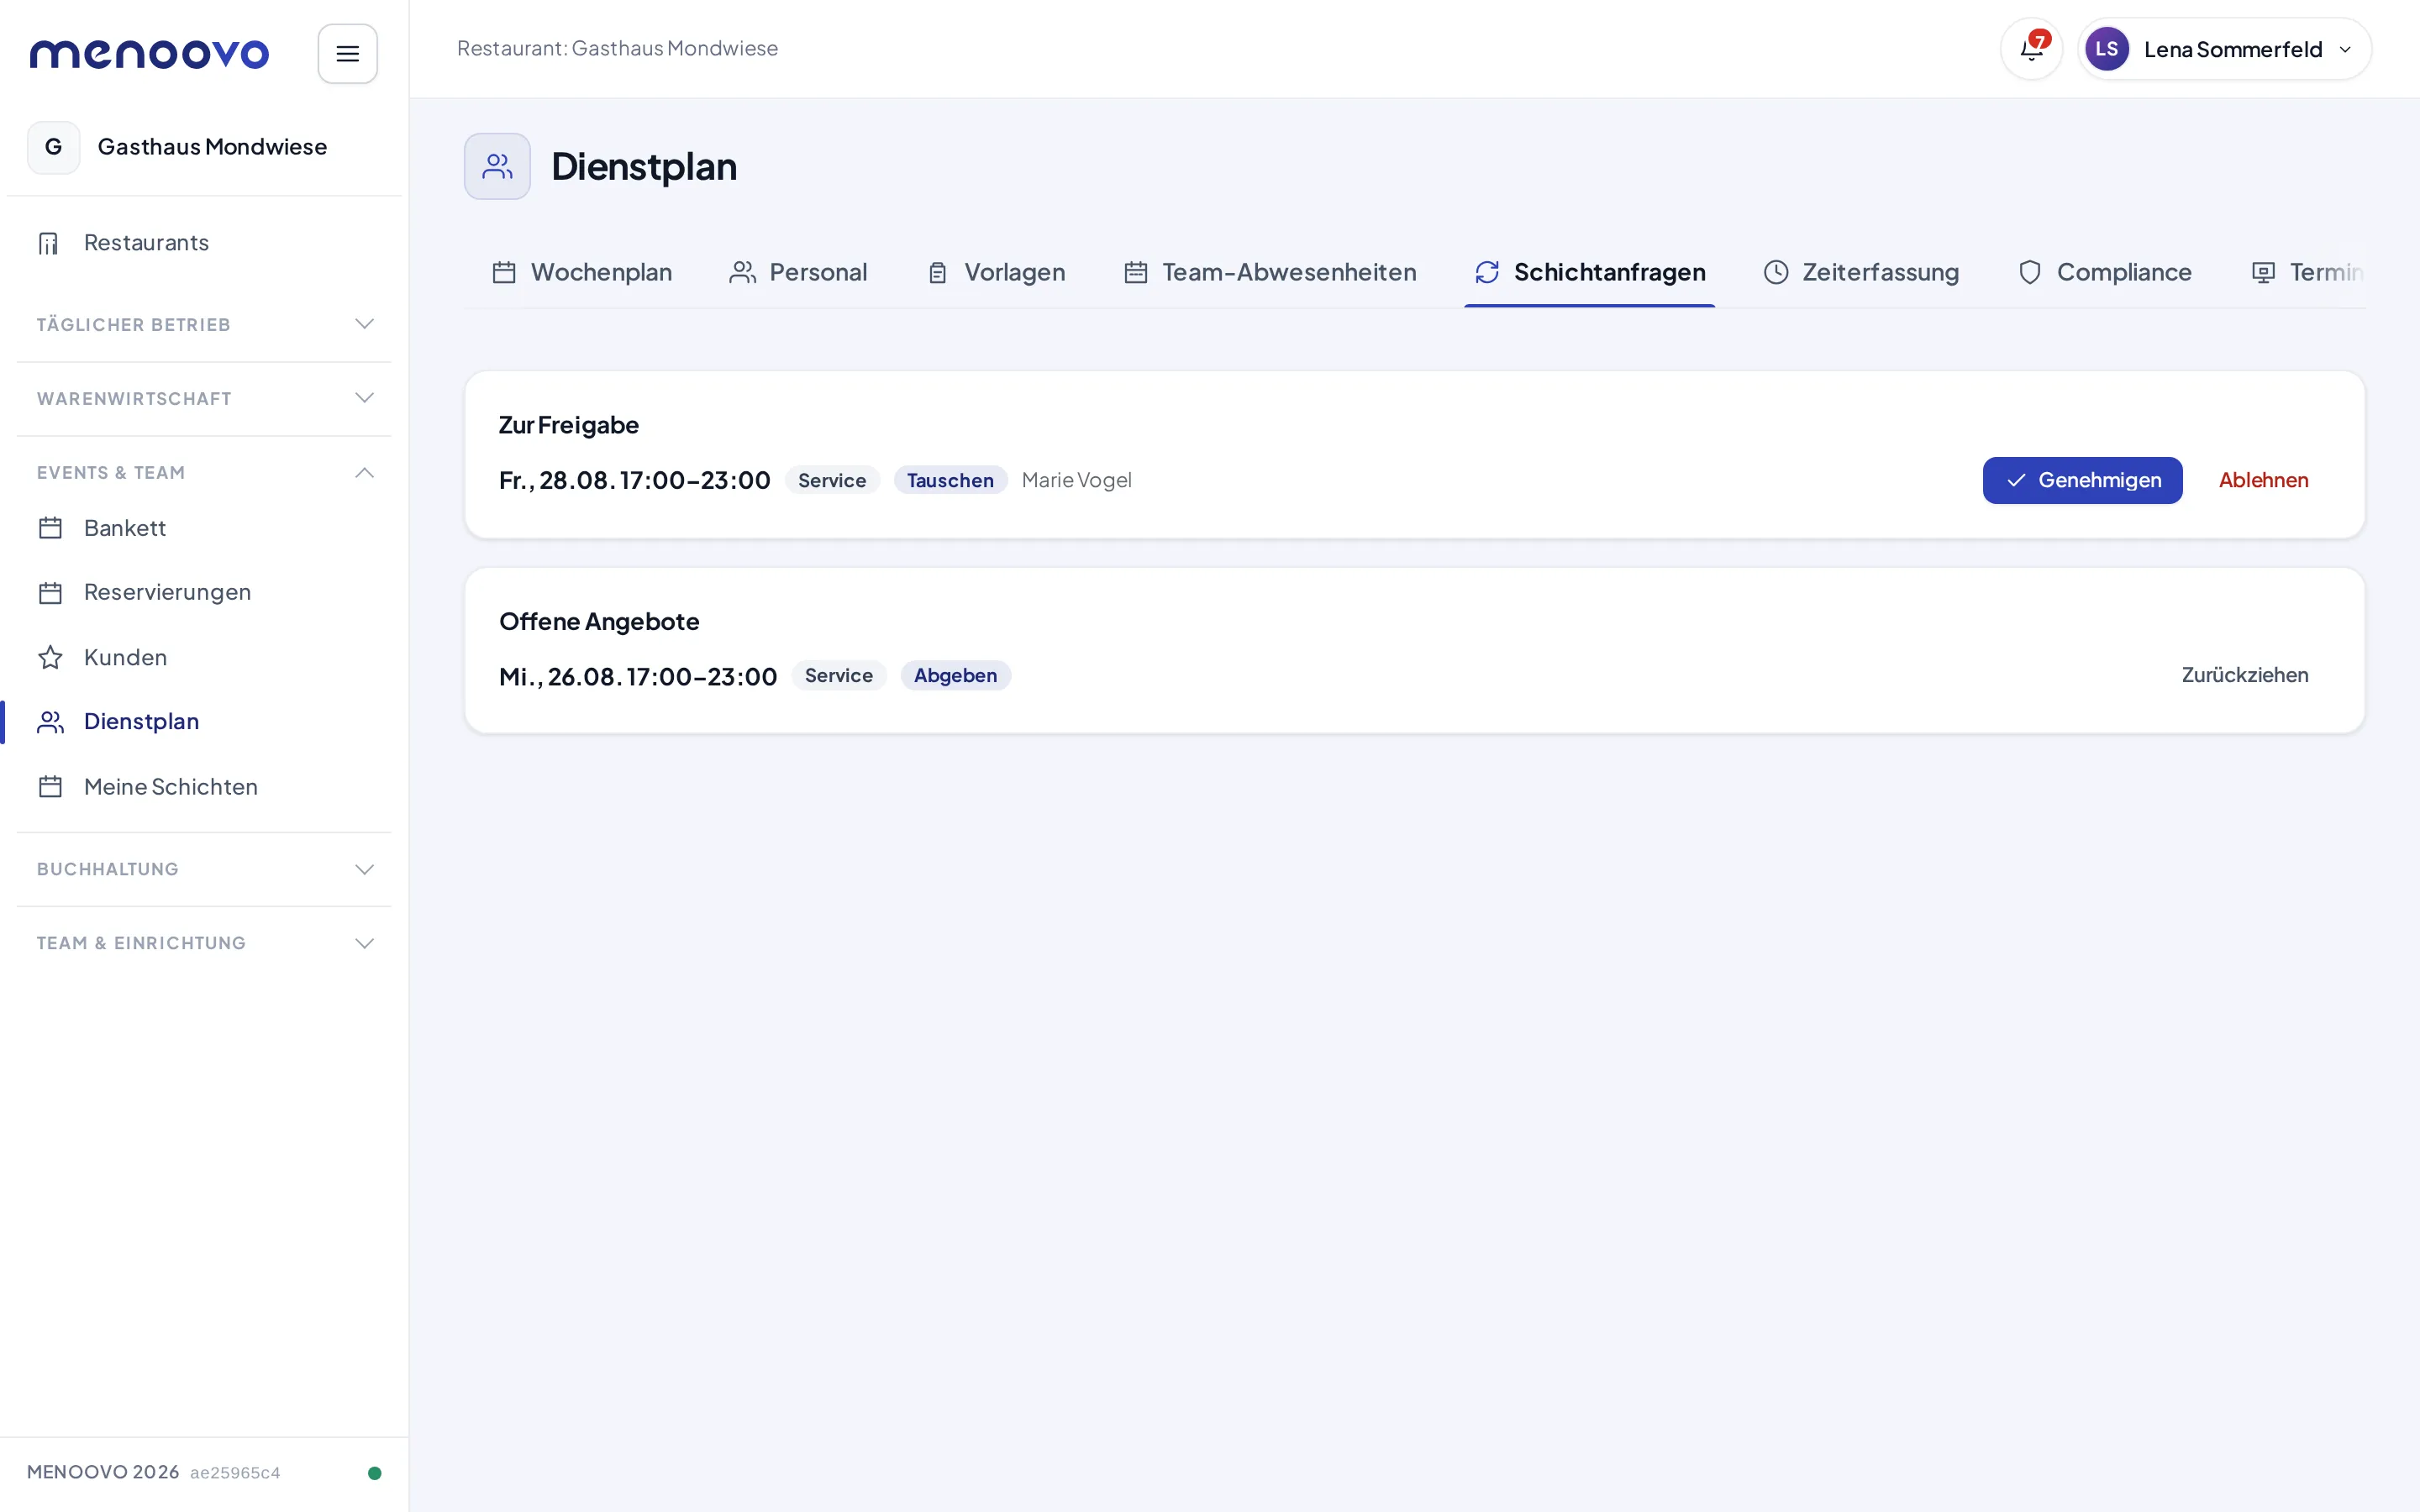Approve Marie Vogel's request with Genehmigen
The height and width of the screenshot is (1512, 2420).
2082,480
